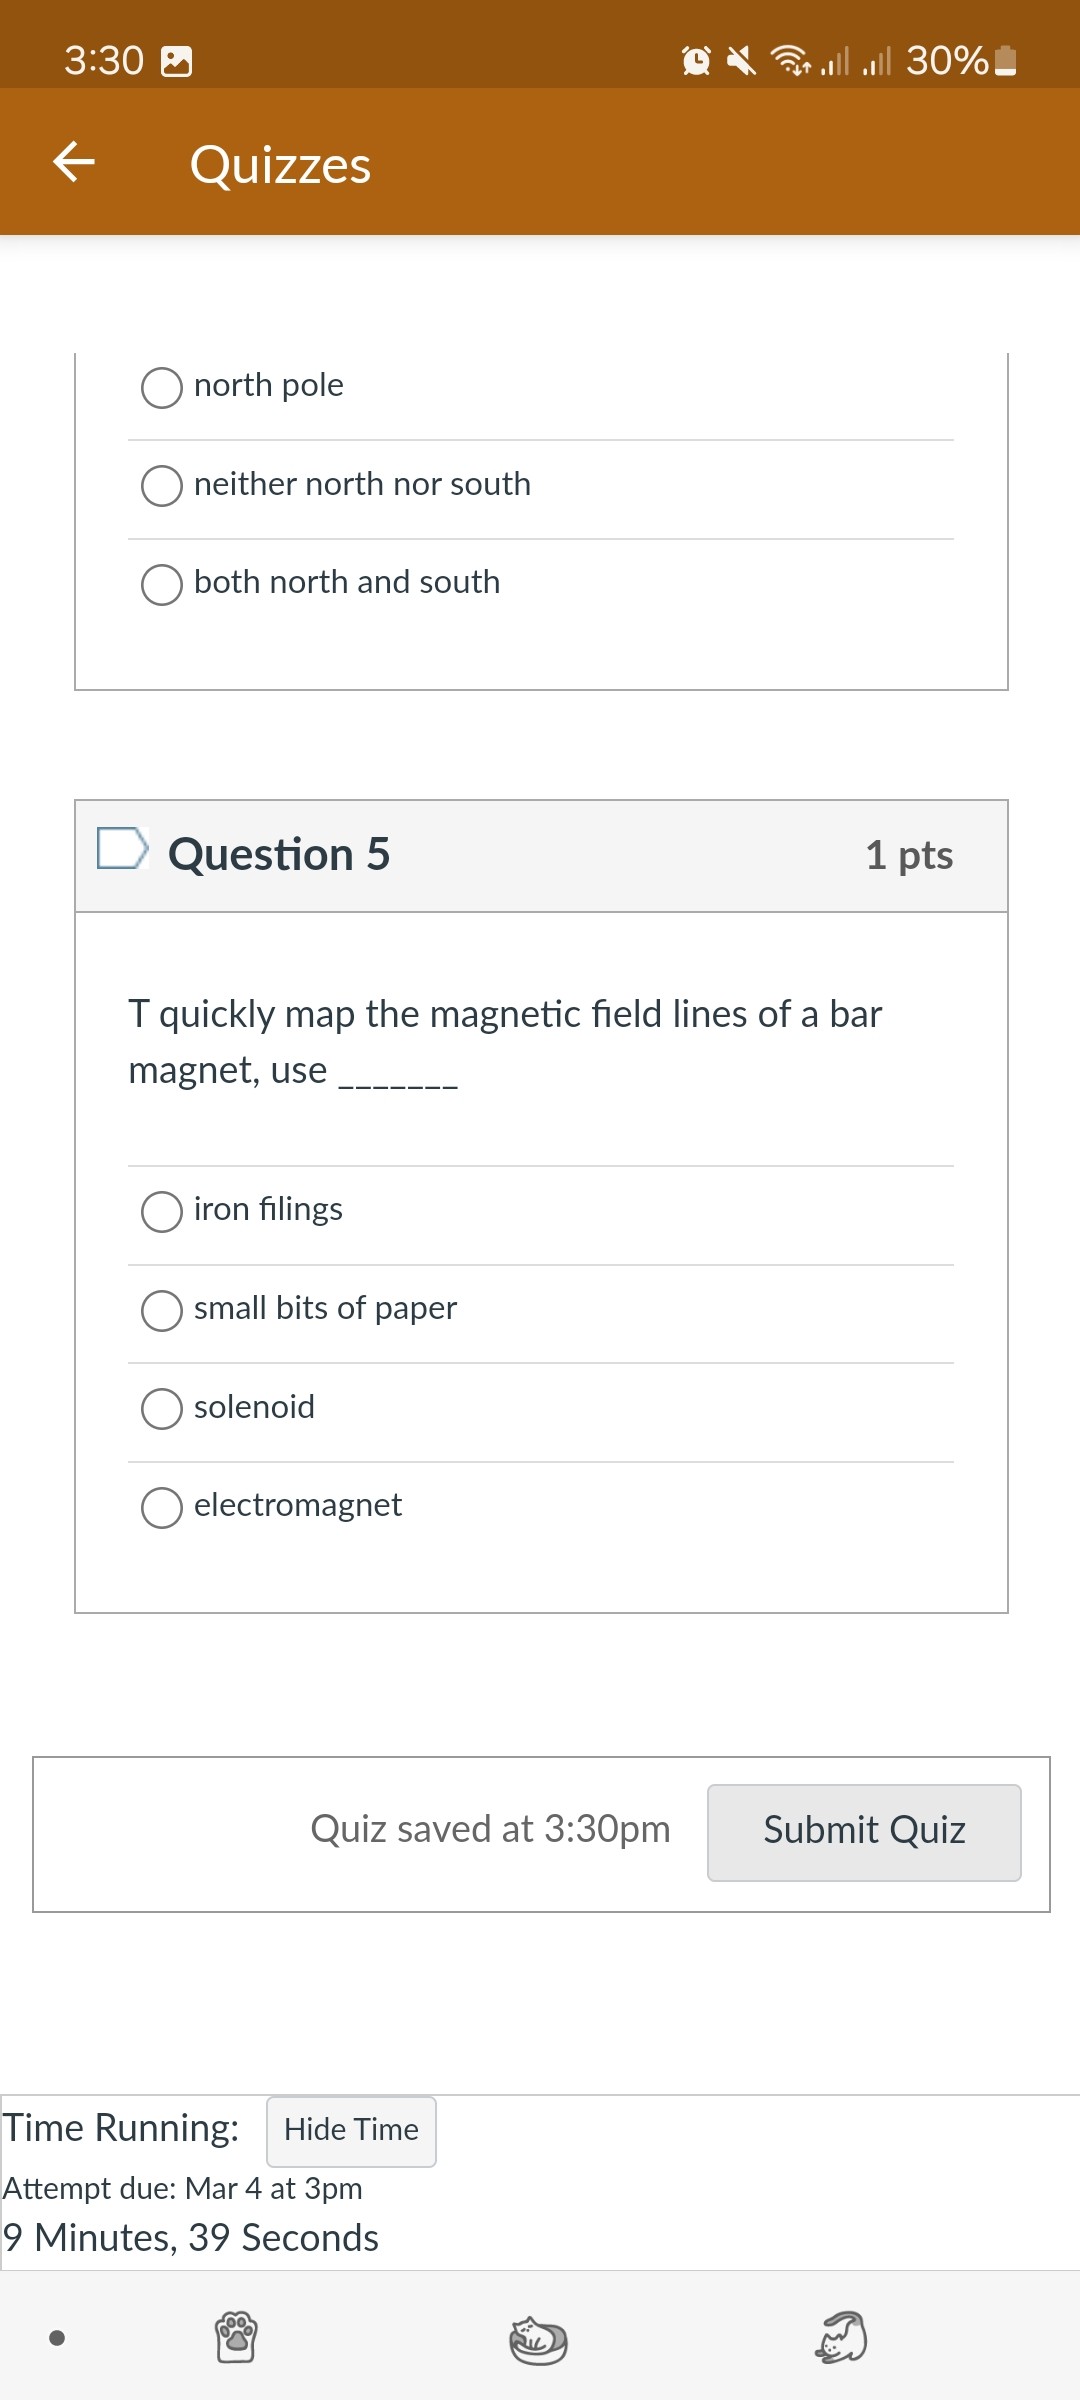Select the stretching cat icon at bottom right
The image size is (1080, 2400).
(x=840, y=2337)
